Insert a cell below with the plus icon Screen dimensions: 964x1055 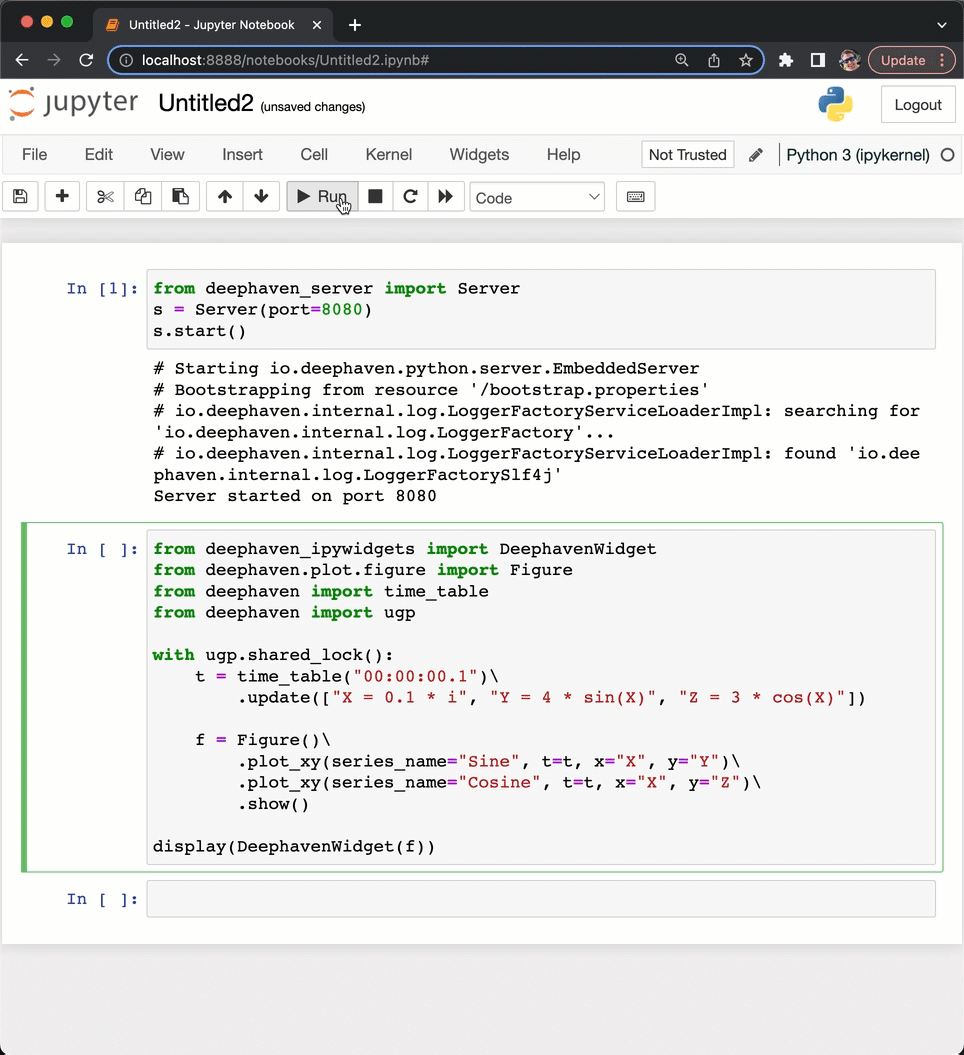click(62, 196)
